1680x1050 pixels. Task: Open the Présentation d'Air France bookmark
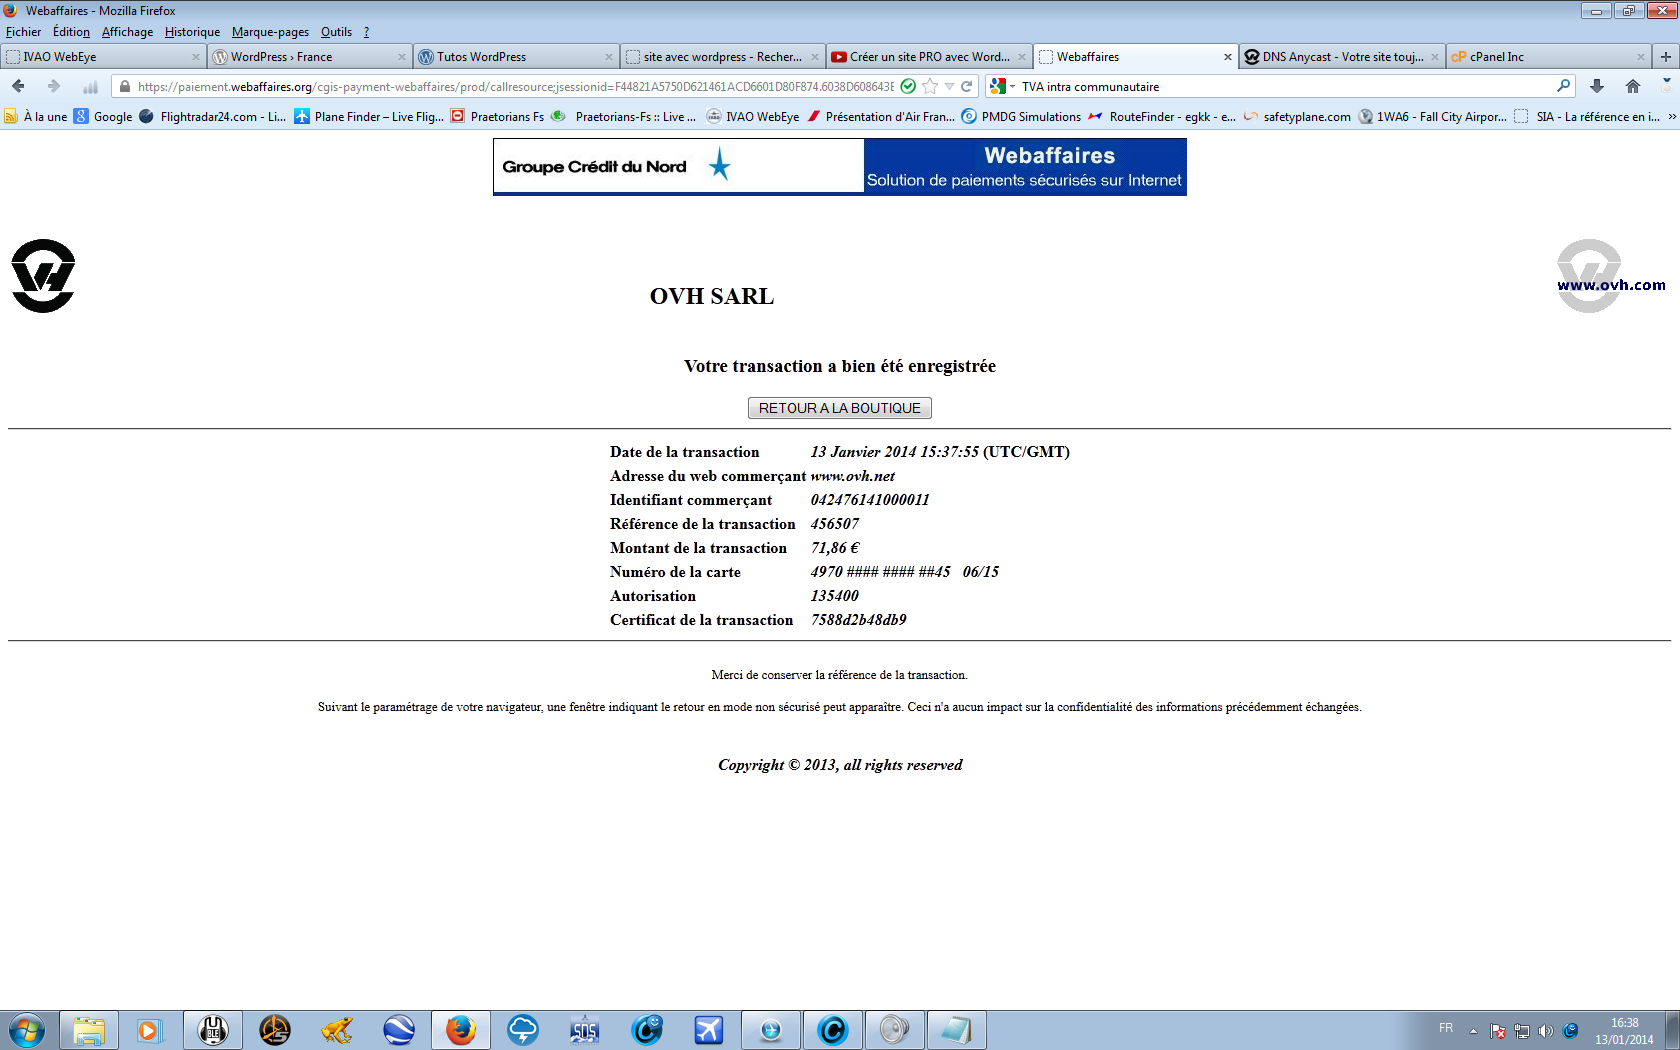tap(881, 117)
